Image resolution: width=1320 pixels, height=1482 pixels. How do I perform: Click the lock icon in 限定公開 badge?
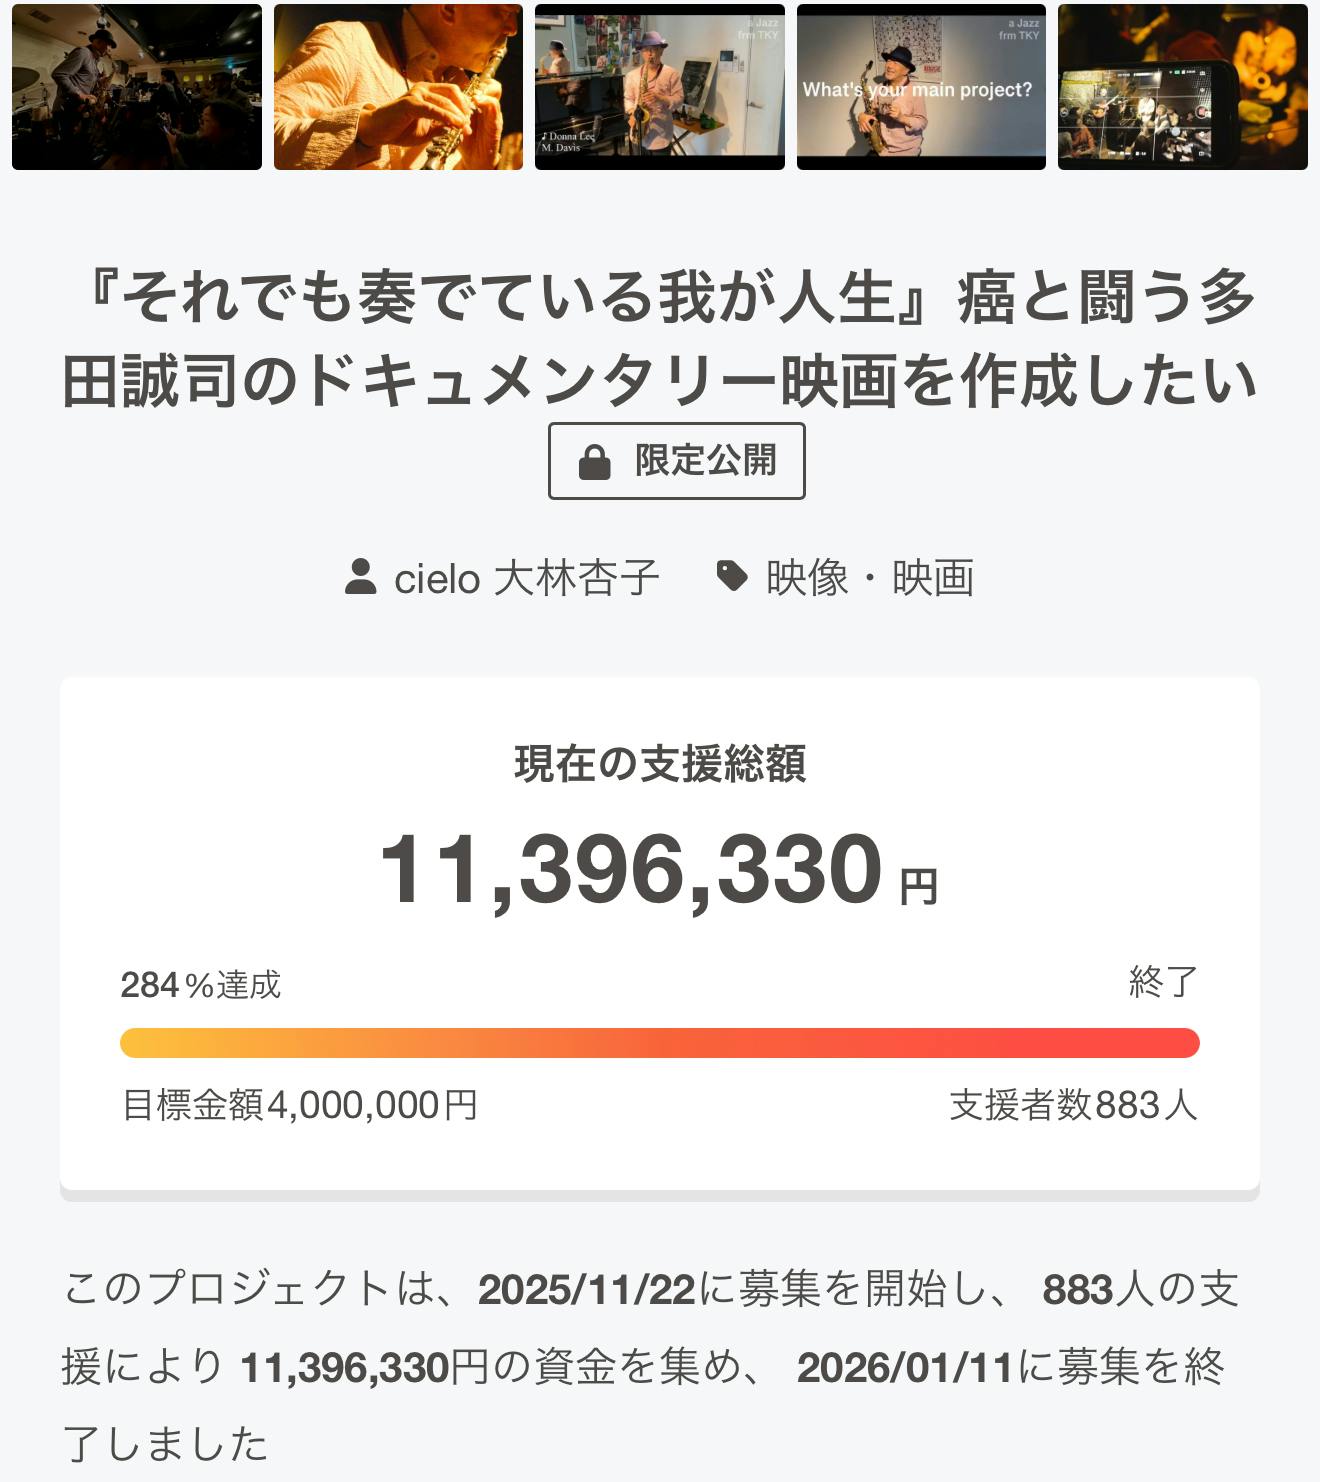click(594, 462)
